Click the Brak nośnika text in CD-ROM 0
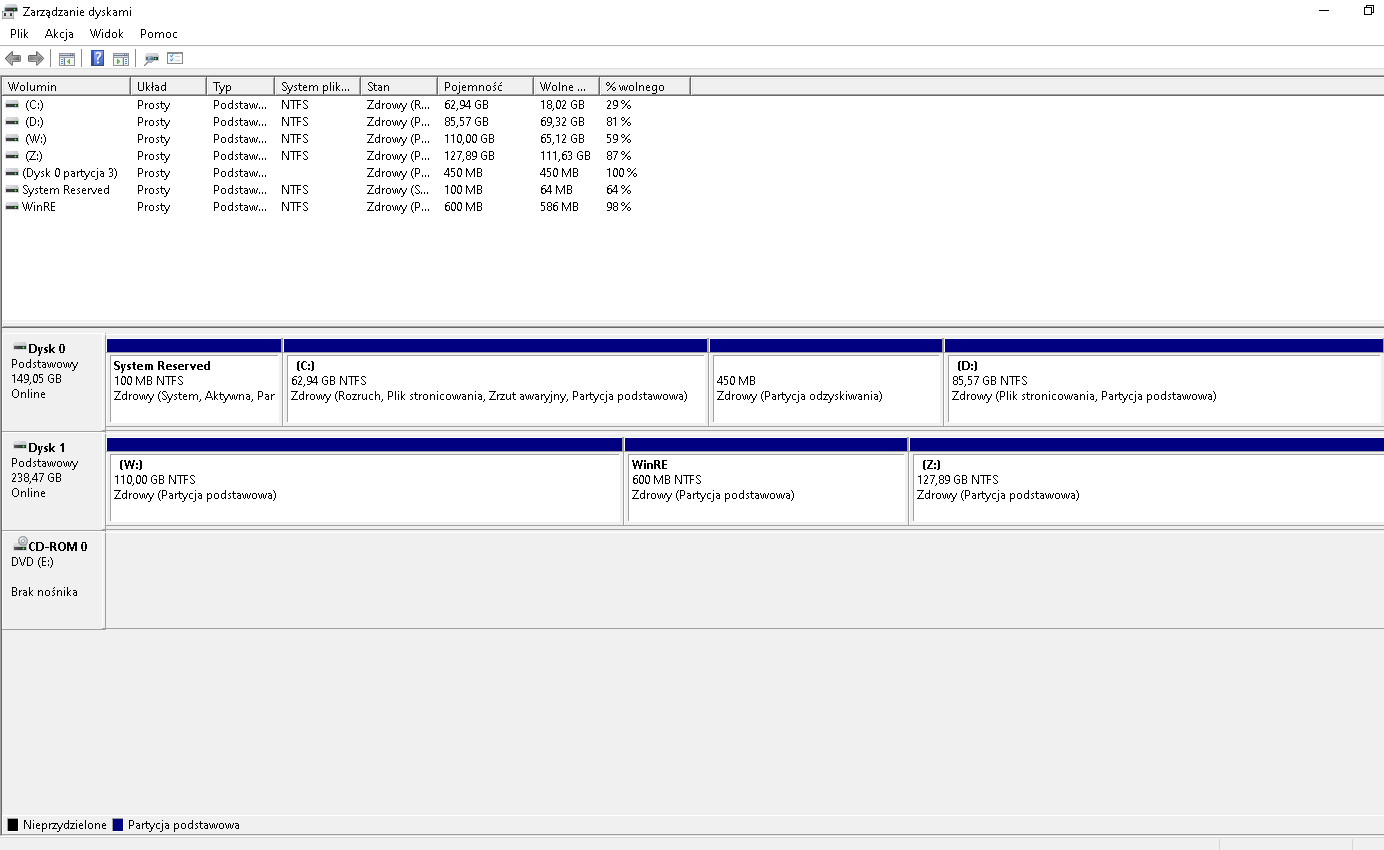The image size is (1384, 850). (44, 592)
